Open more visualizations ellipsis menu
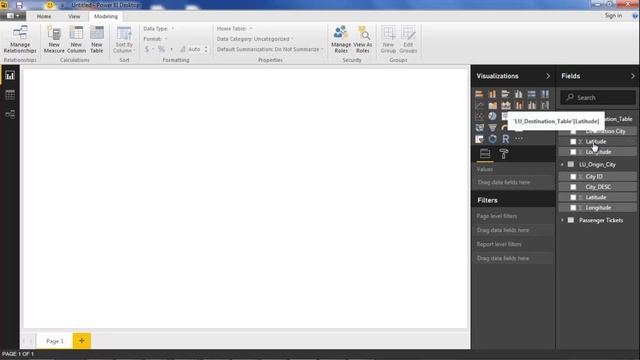 click(518, 139)
